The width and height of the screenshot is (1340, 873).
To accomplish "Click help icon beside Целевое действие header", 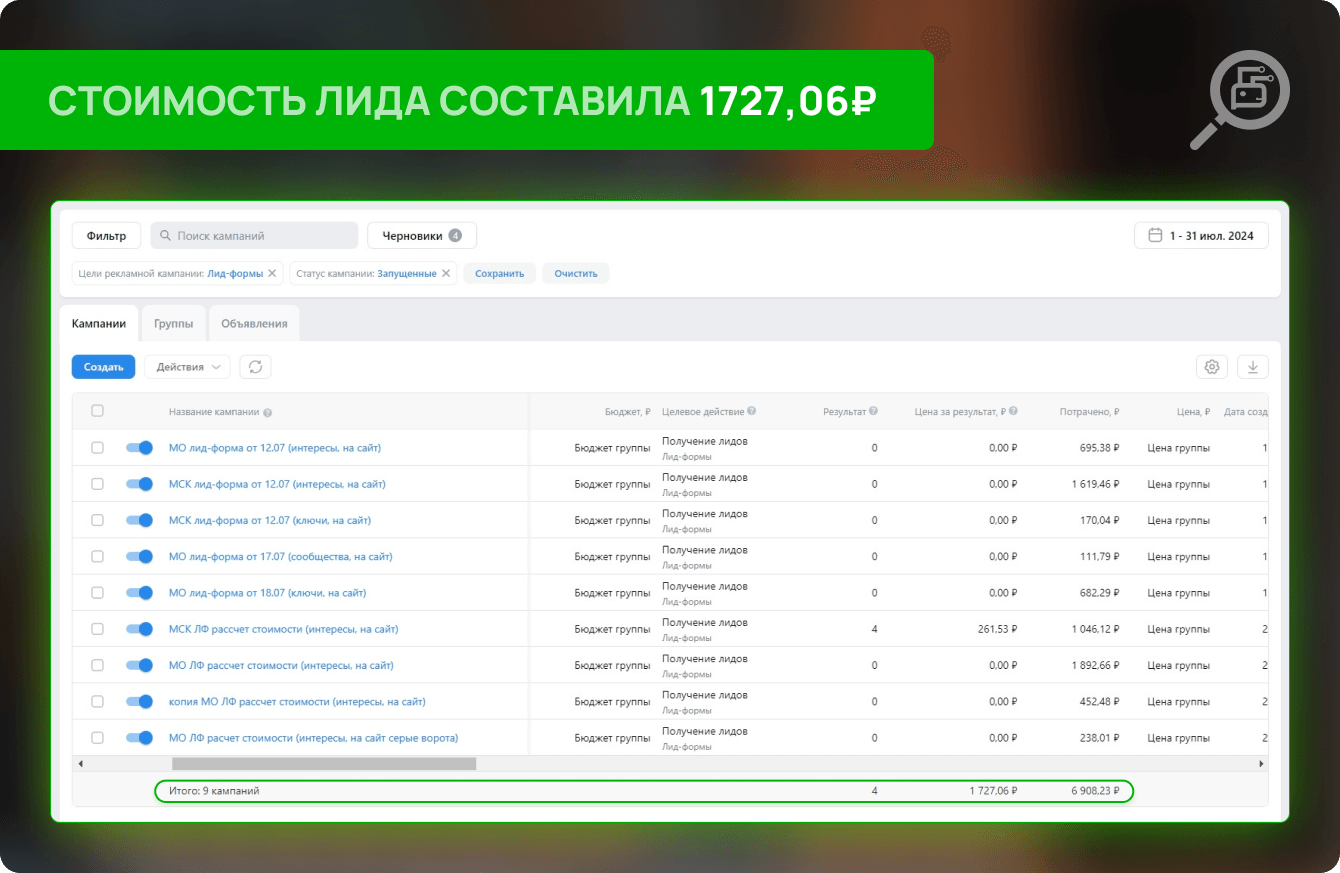I will coord(751,411).
